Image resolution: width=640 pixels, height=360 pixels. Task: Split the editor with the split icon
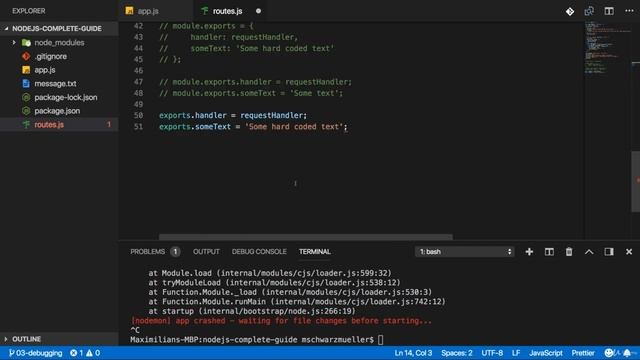tap(609, 11)
